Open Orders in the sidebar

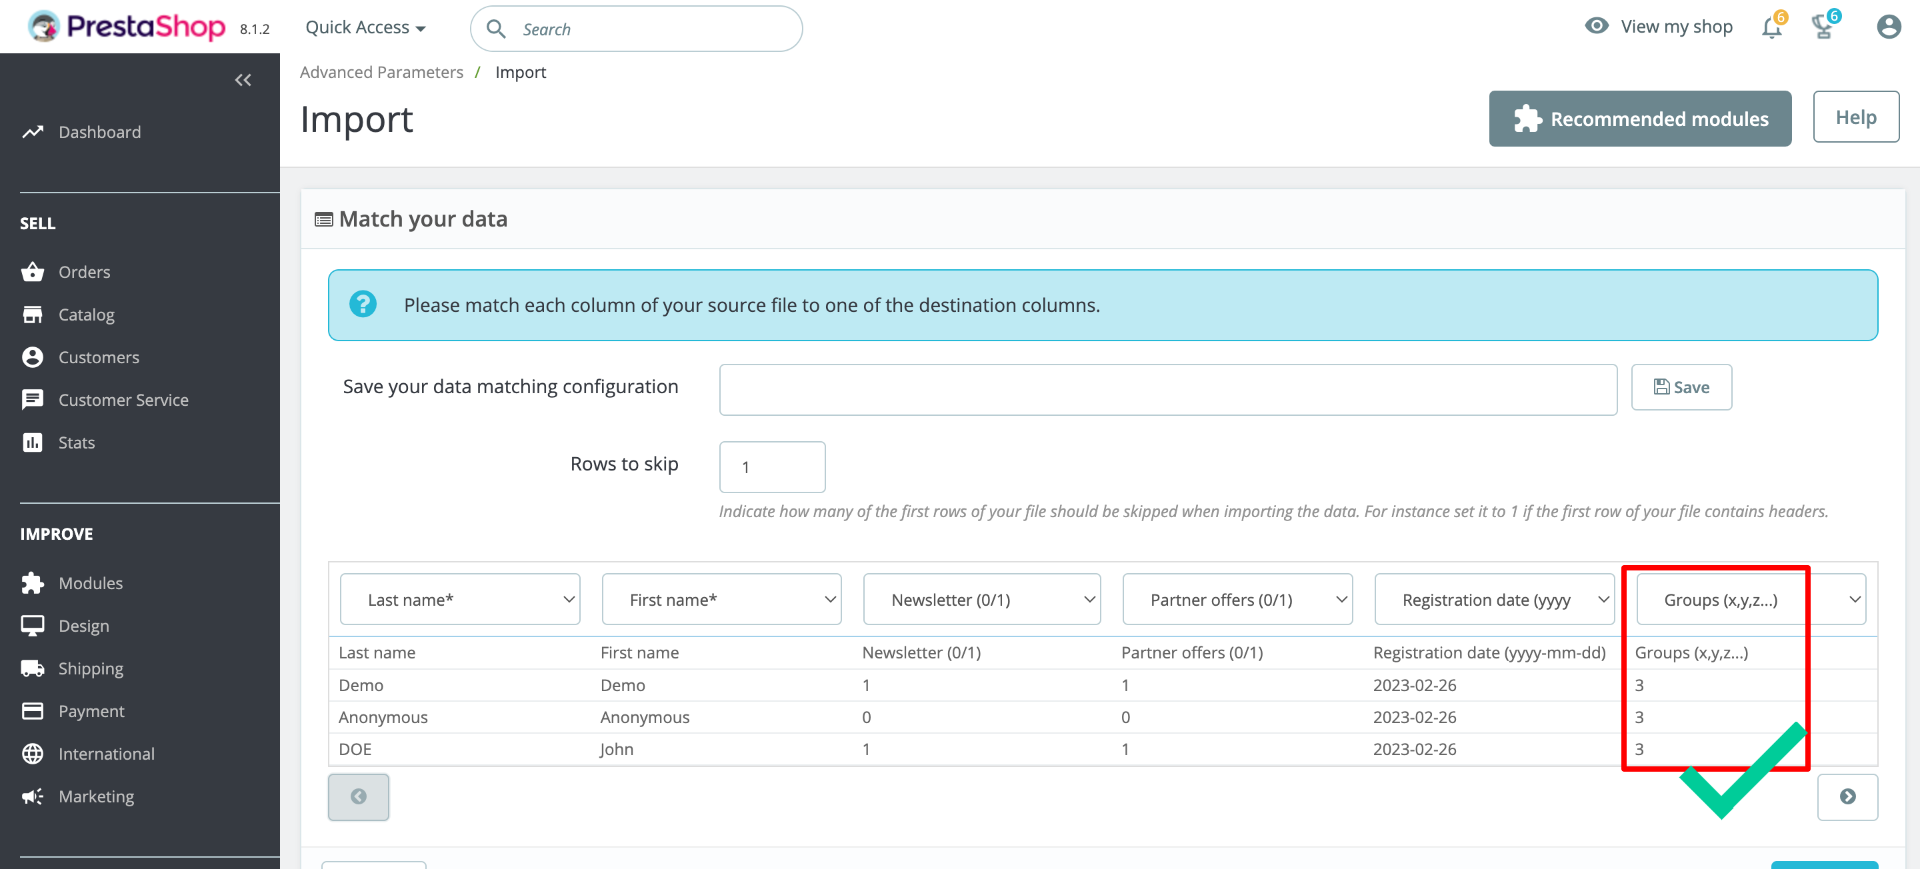[84, 272]
